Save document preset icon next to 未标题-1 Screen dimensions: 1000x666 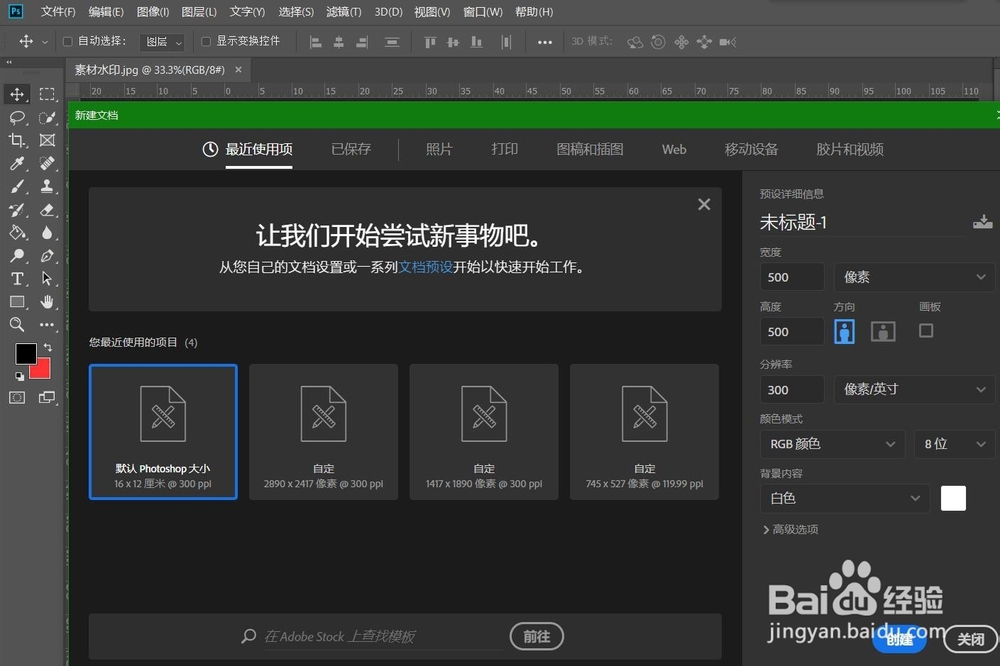[982, 222]
